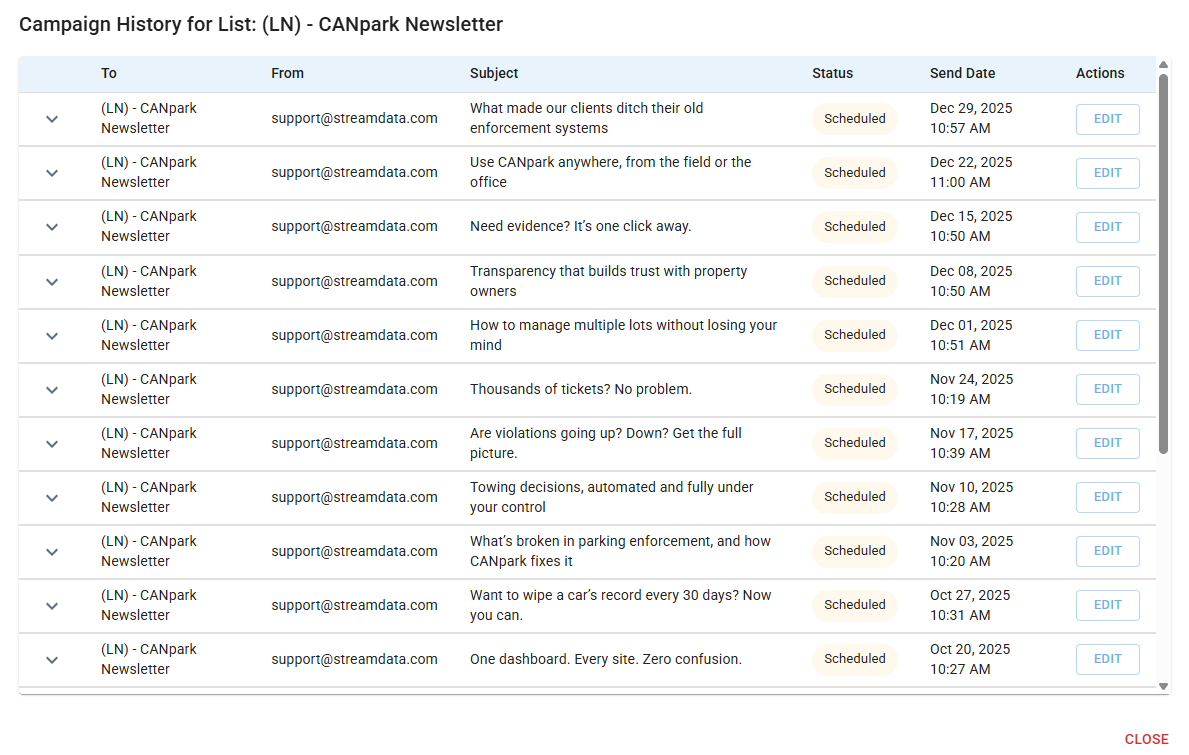Expand the 'Need evidence? It's one click away.' campaign
The image size is (1189, 755).
tap(52, 227)
